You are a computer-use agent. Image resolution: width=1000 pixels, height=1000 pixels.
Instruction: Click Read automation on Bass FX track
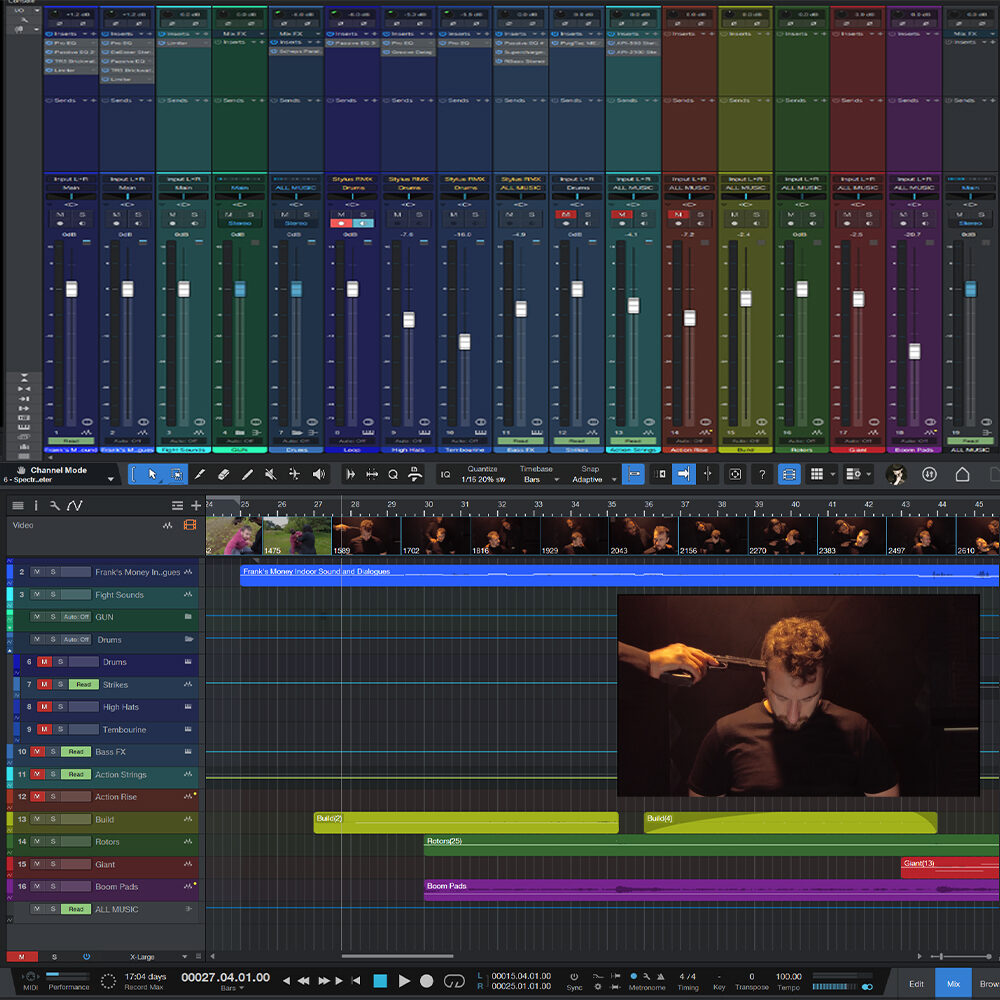click(x=76, y=752)
